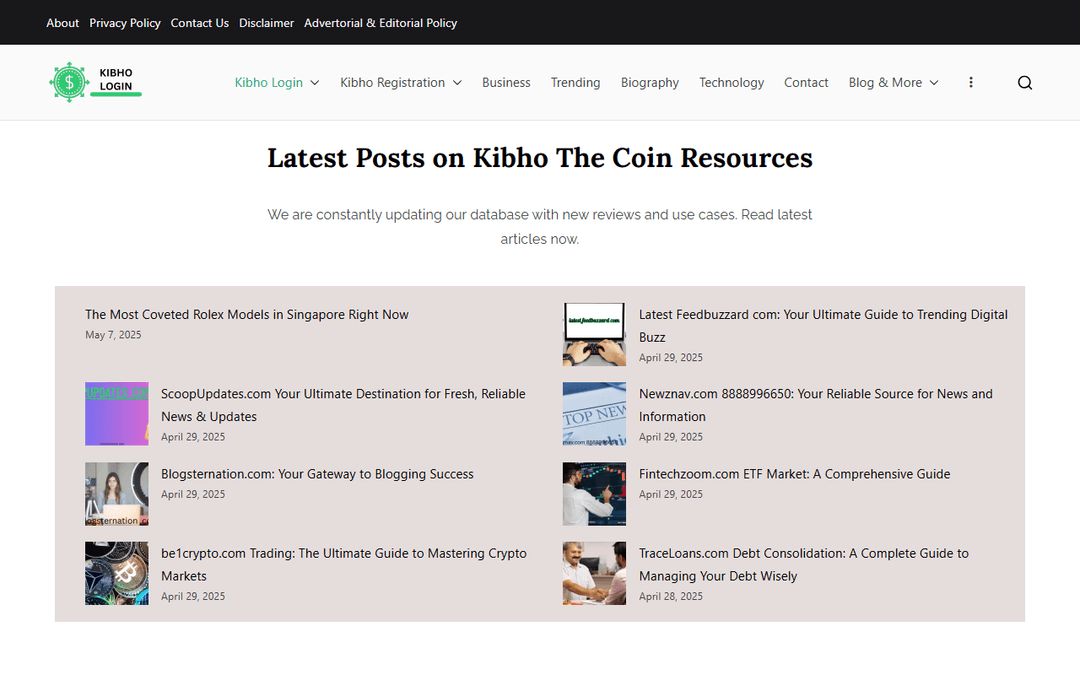Click the April 28, 2025 date

coord(671,596)
